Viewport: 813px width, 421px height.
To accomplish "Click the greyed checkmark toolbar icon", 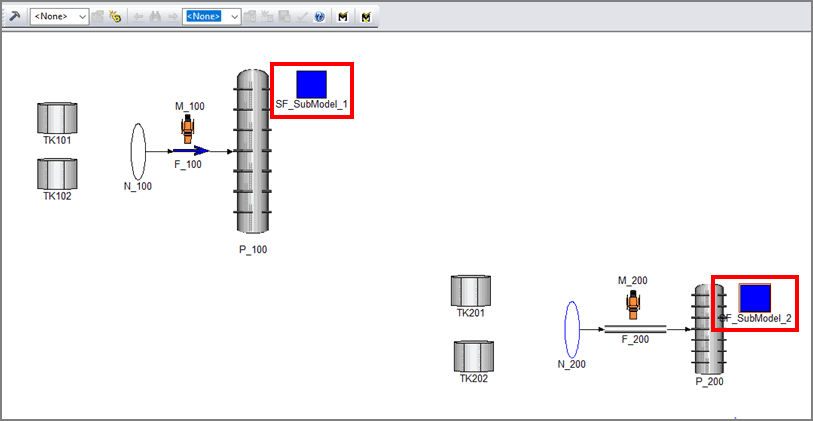I will (x=302, y=17).
